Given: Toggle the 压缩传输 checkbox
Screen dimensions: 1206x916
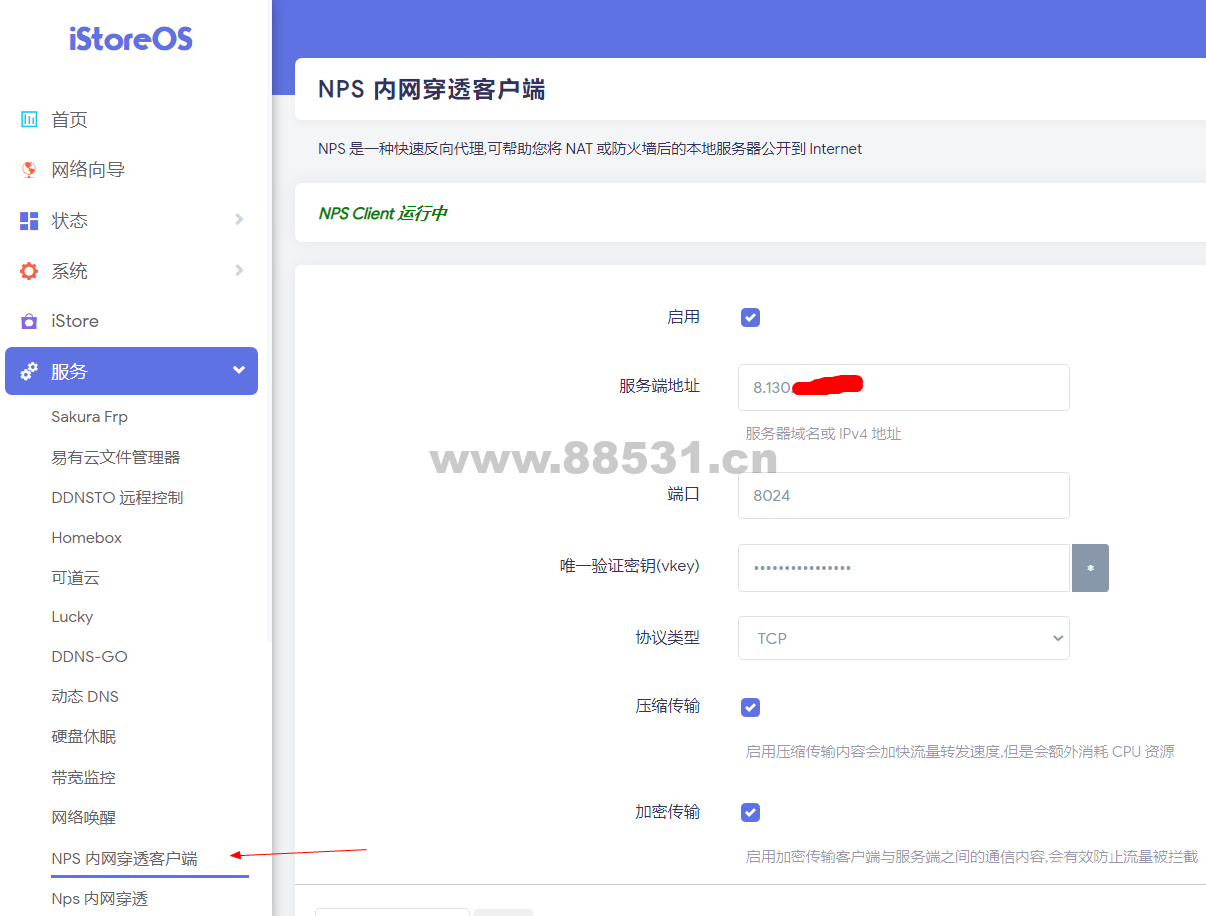Looking at the screenshot, I should 750,708.
